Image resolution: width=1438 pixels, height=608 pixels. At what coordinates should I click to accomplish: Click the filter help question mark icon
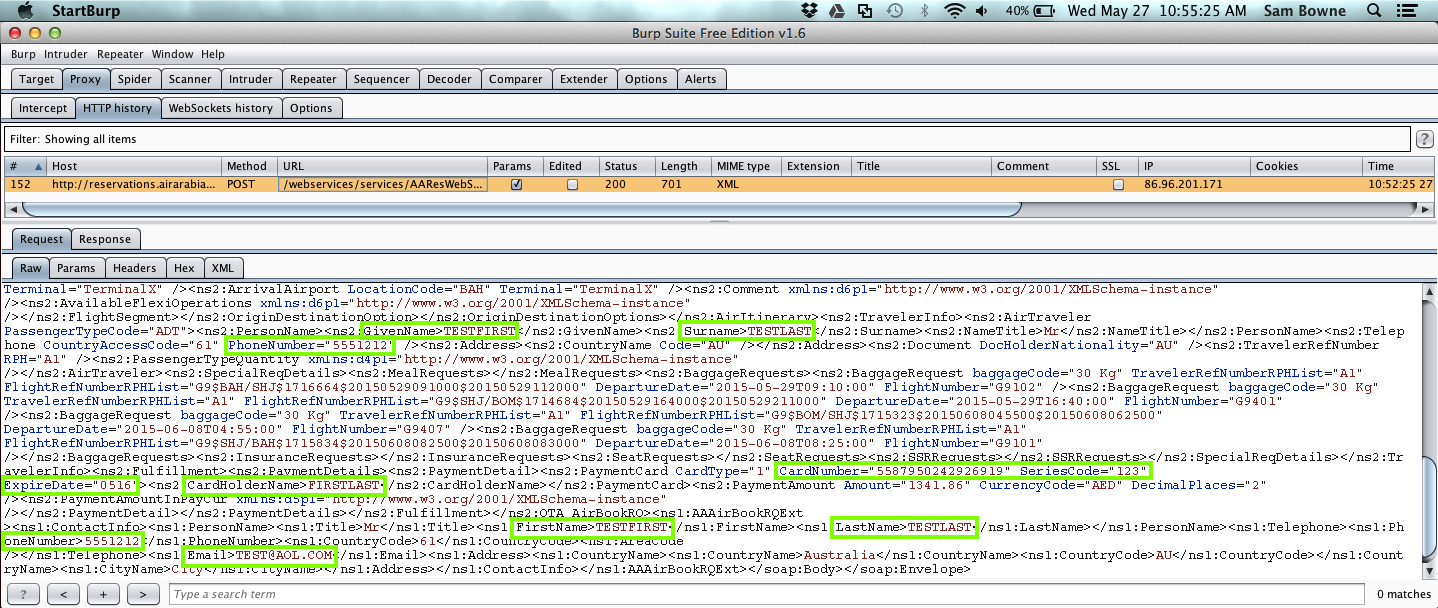(x=1425, y=139)
